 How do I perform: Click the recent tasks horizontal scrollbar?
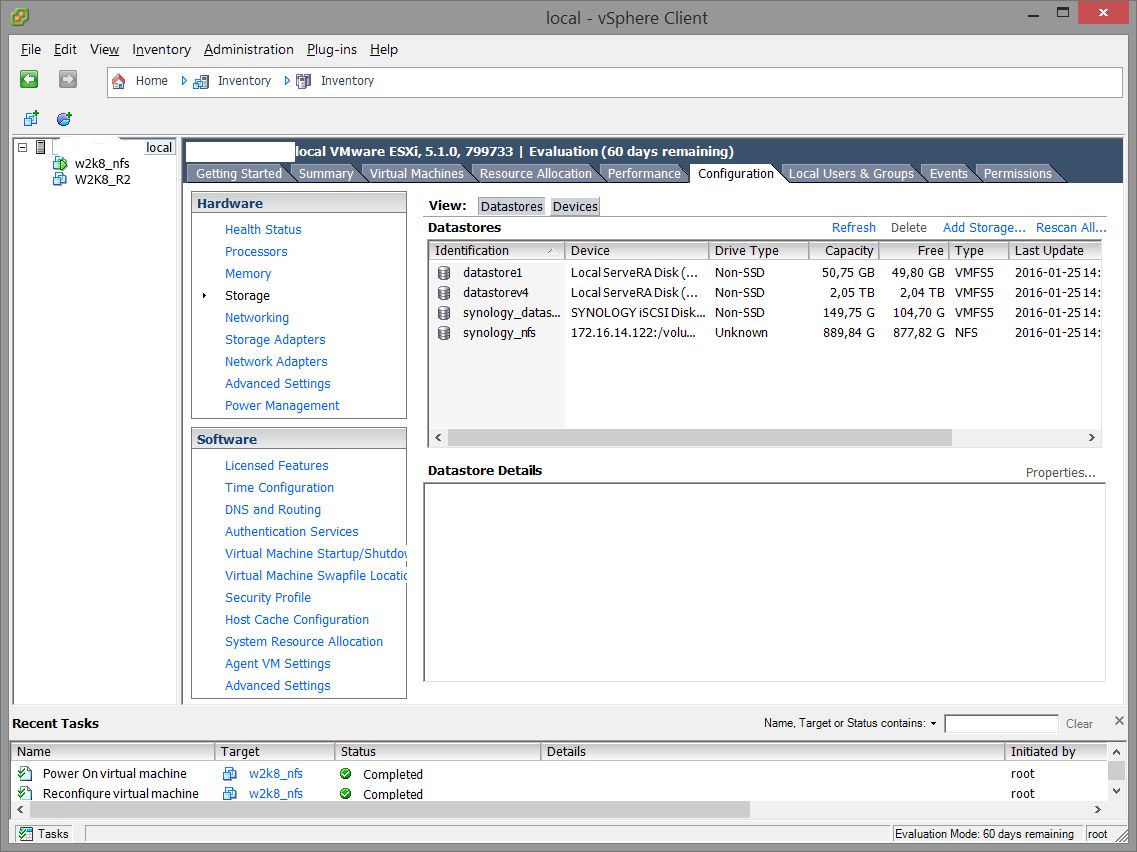point(389,809)
